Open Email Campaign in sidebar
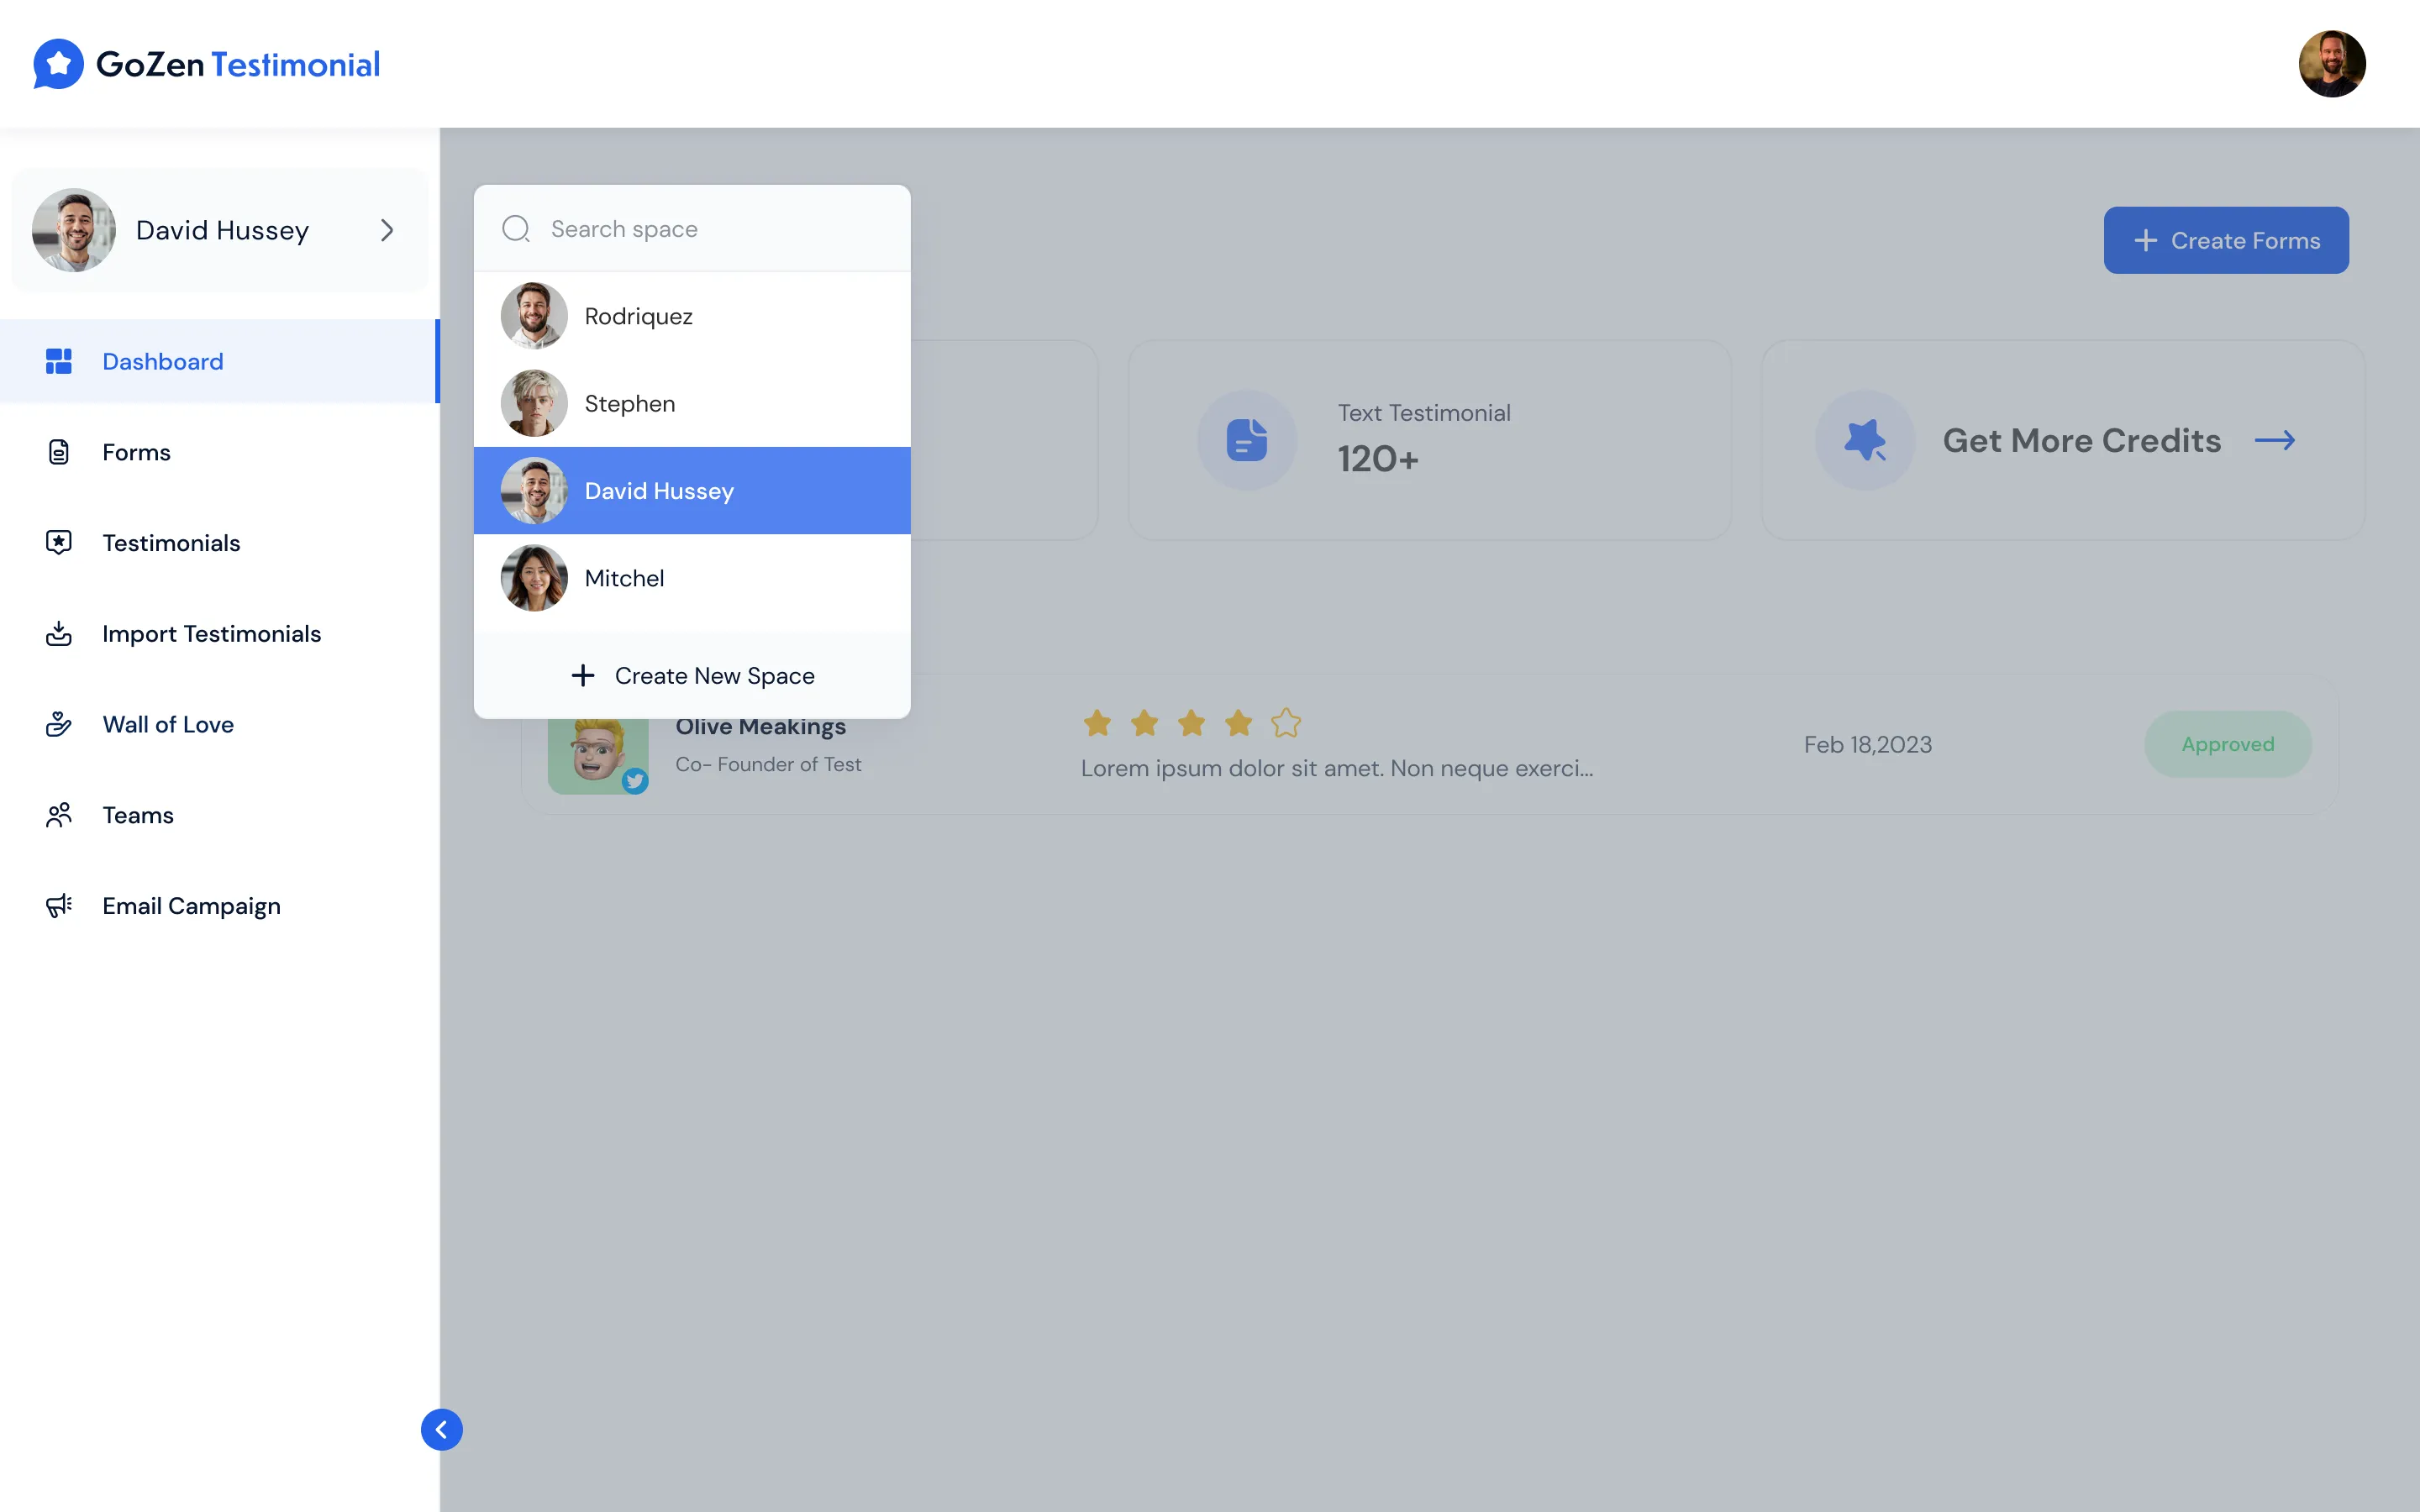2420x1512 pixels. pos(220,906)
